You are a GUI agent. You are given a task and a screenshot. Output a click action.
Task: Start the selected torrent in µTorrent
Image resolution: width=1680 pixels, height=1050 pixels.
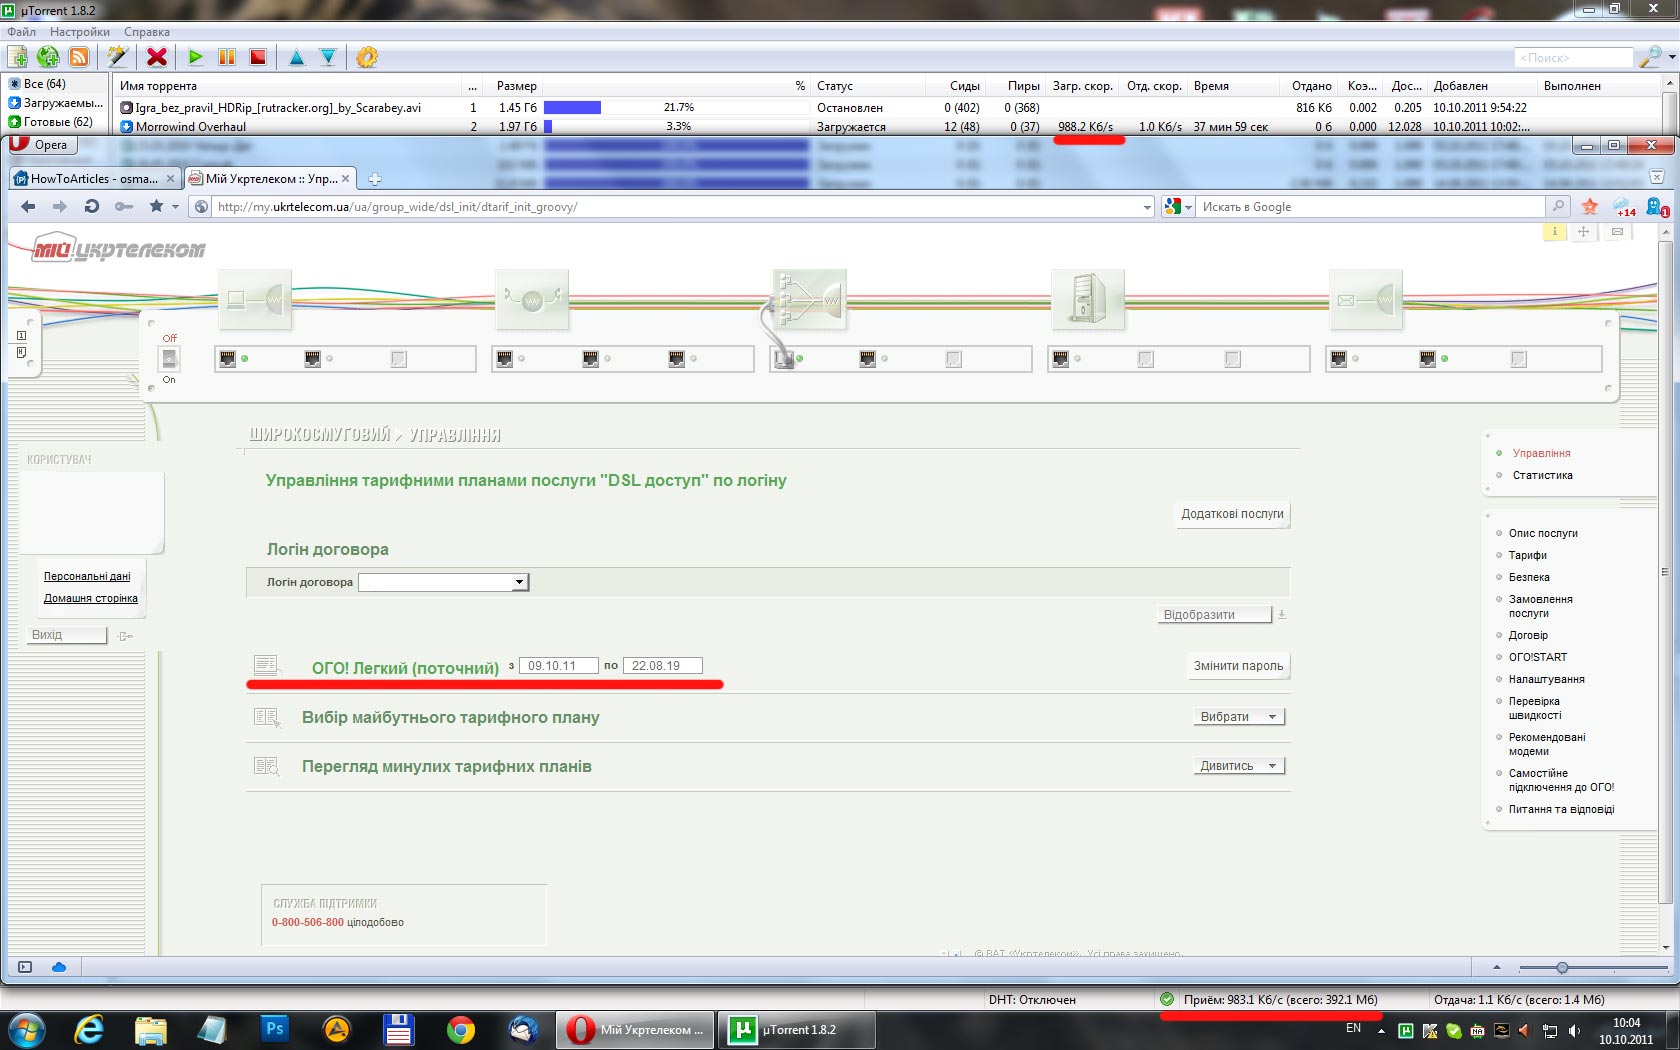pos(196,57)
